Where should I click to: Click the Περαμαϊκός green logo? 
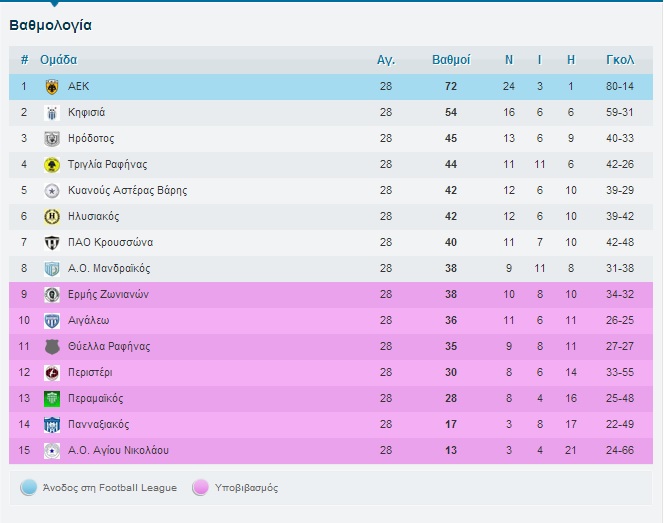click(52, 398)
